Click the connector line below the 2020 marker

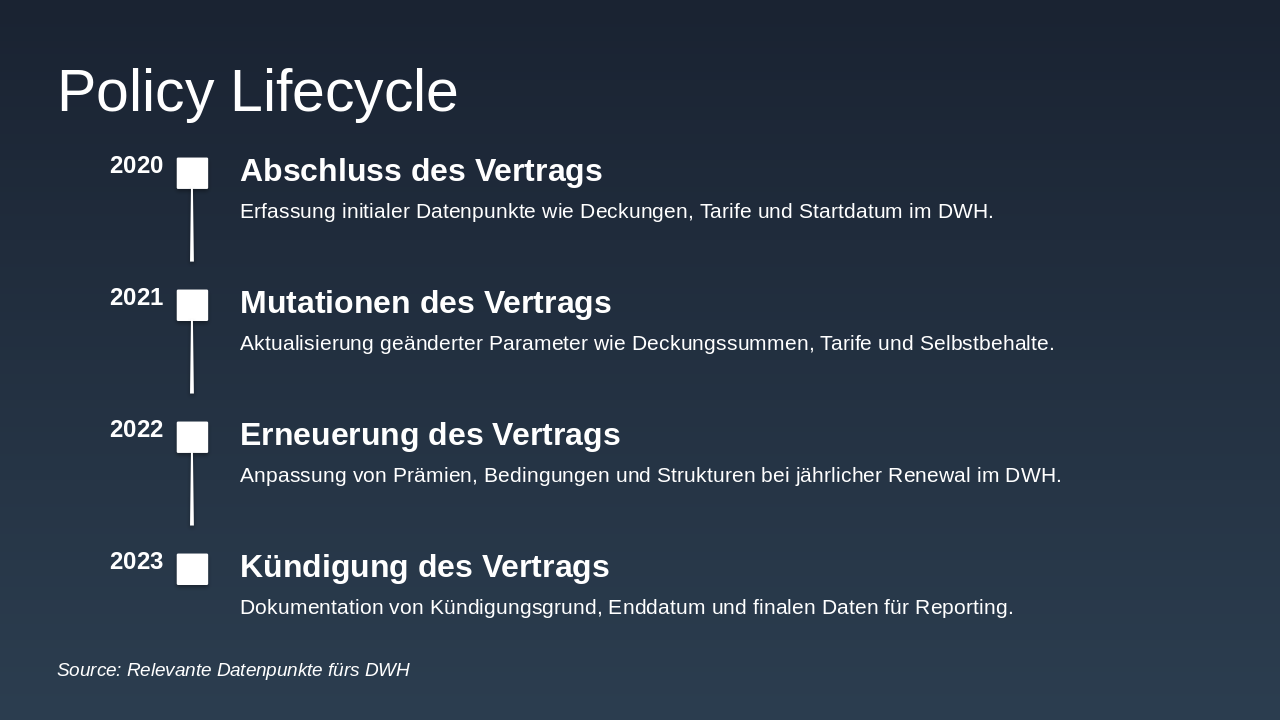(x=192, y=226)
